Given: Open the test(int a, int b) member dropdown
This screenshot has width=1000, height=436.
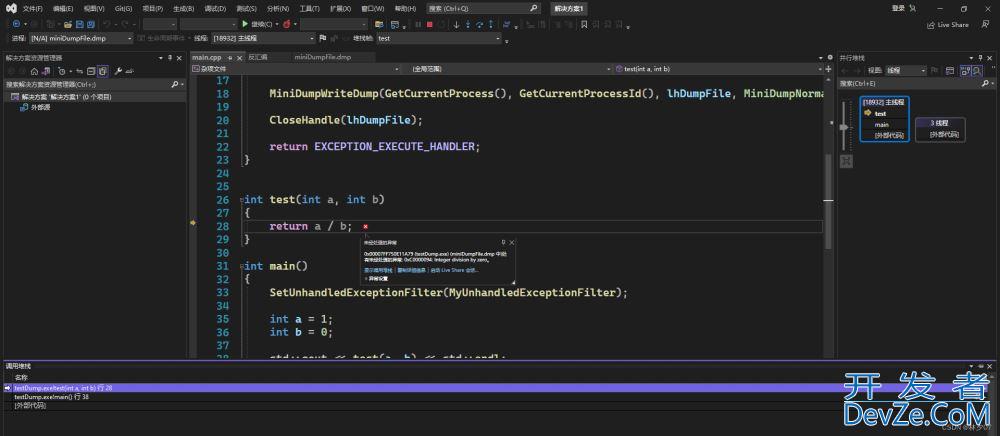Looking at the screenshot, I should click(719, 68).
